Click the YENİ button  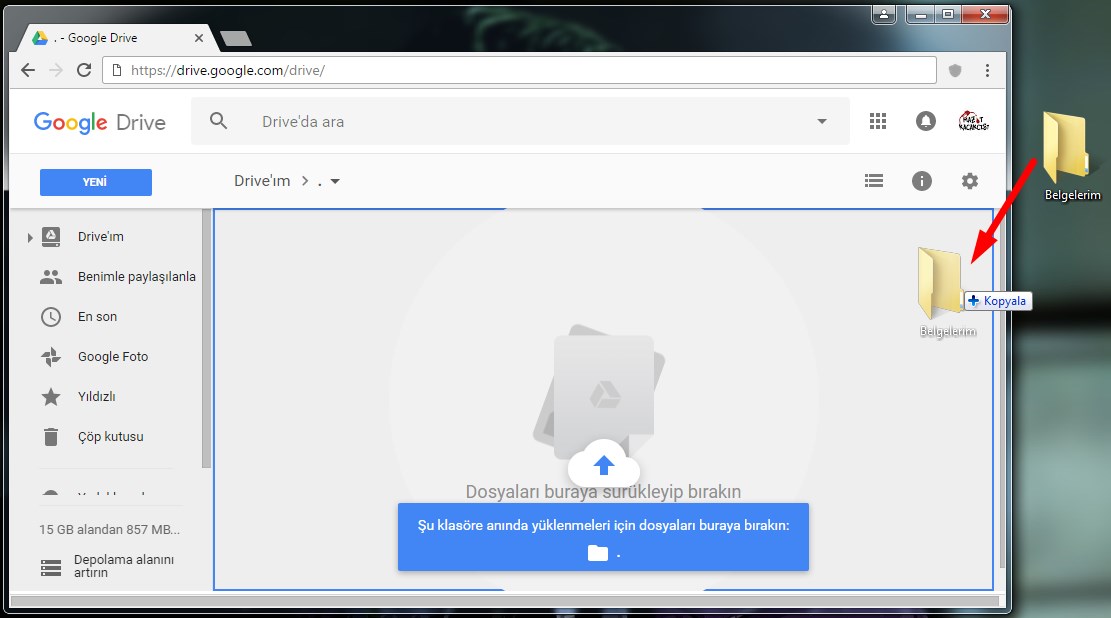(x=96, y=182)
